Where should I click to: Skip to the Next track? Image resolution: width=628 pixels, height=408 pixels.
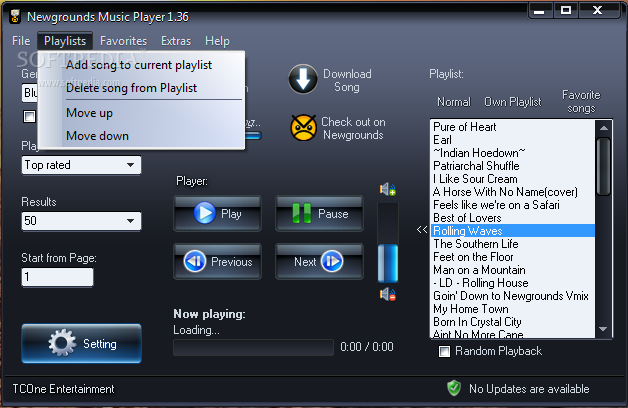click(319, 261)
